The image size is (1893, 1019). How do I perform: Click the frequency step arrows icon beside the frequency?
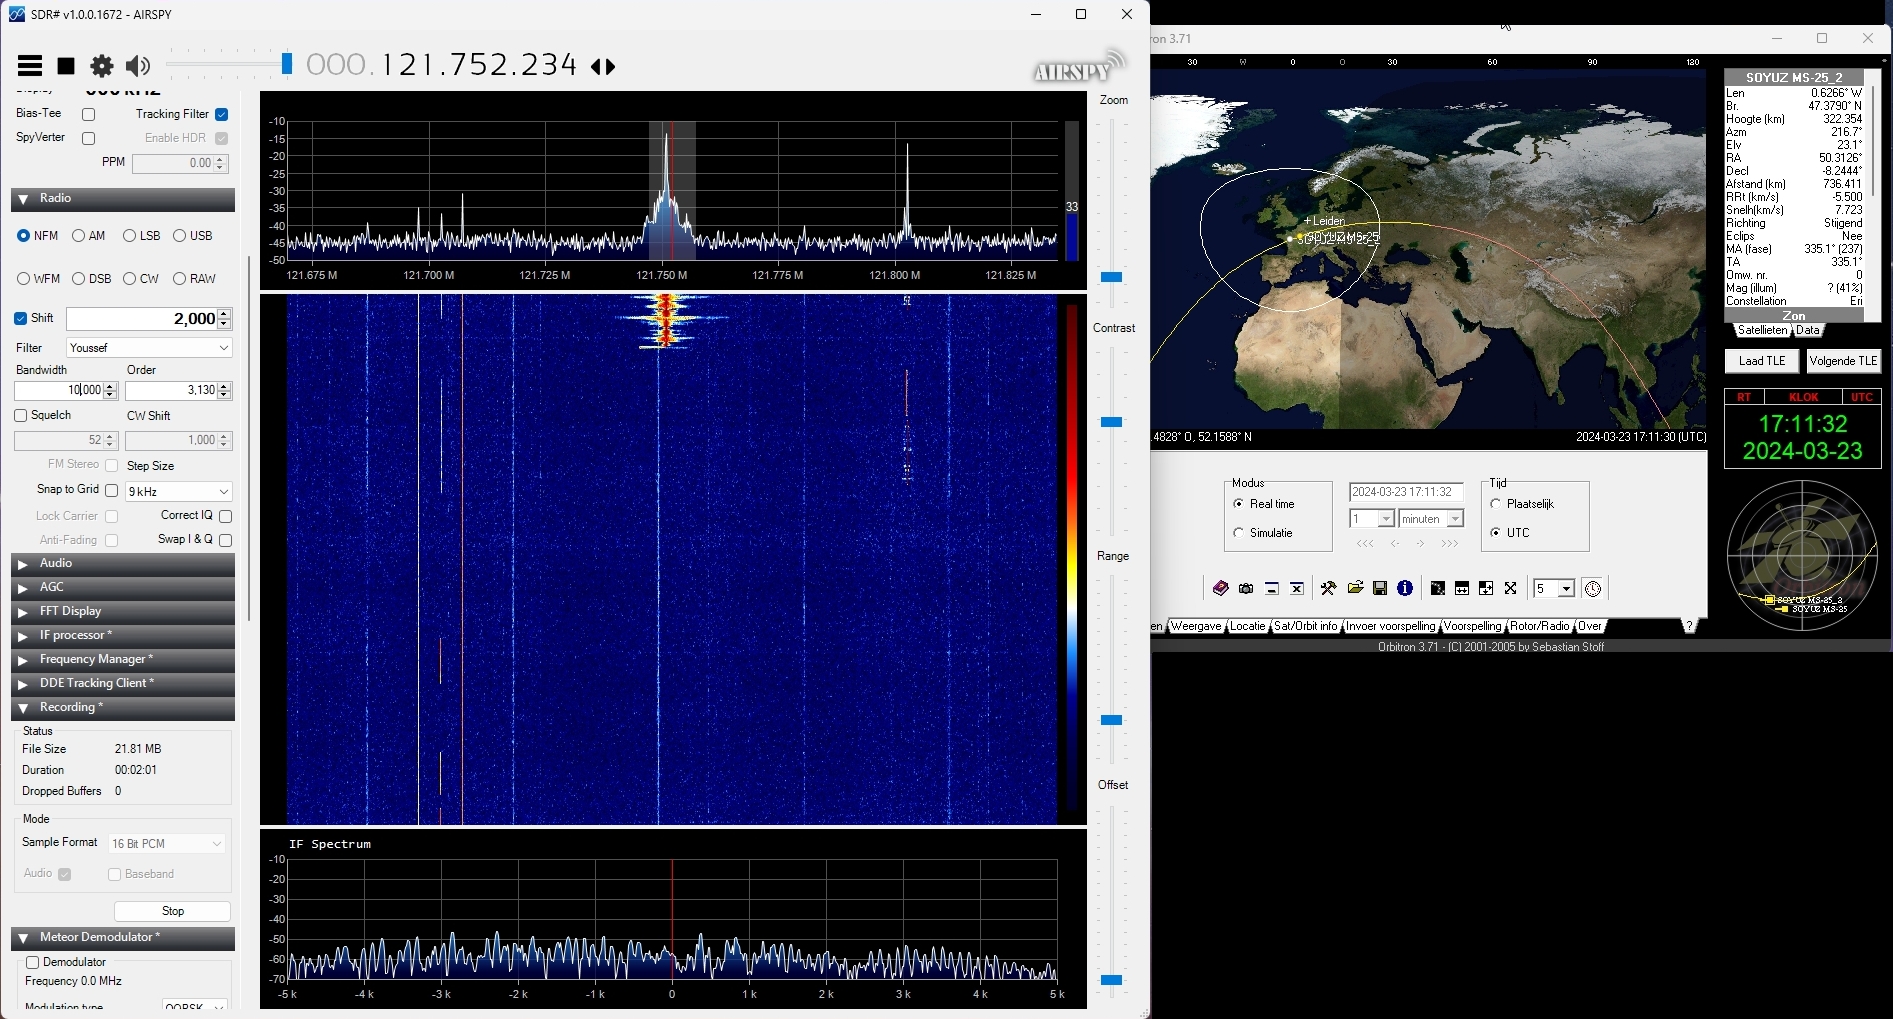pyautogui.click(x=603, y=66)
